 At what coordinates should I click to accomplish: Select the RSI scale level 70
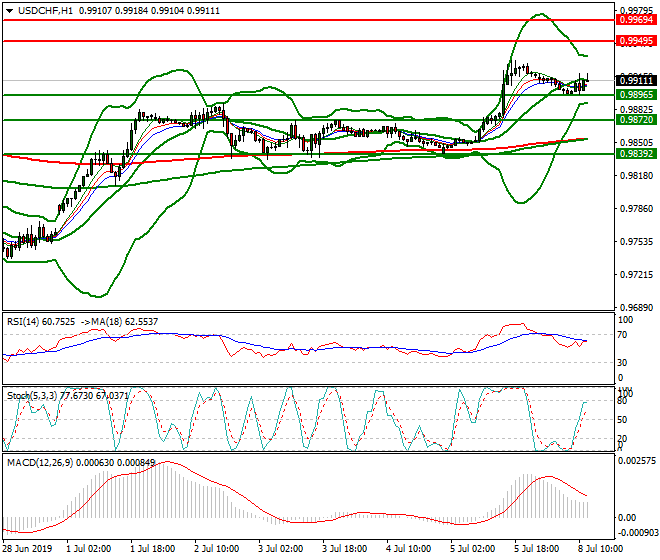coord(623,335)
